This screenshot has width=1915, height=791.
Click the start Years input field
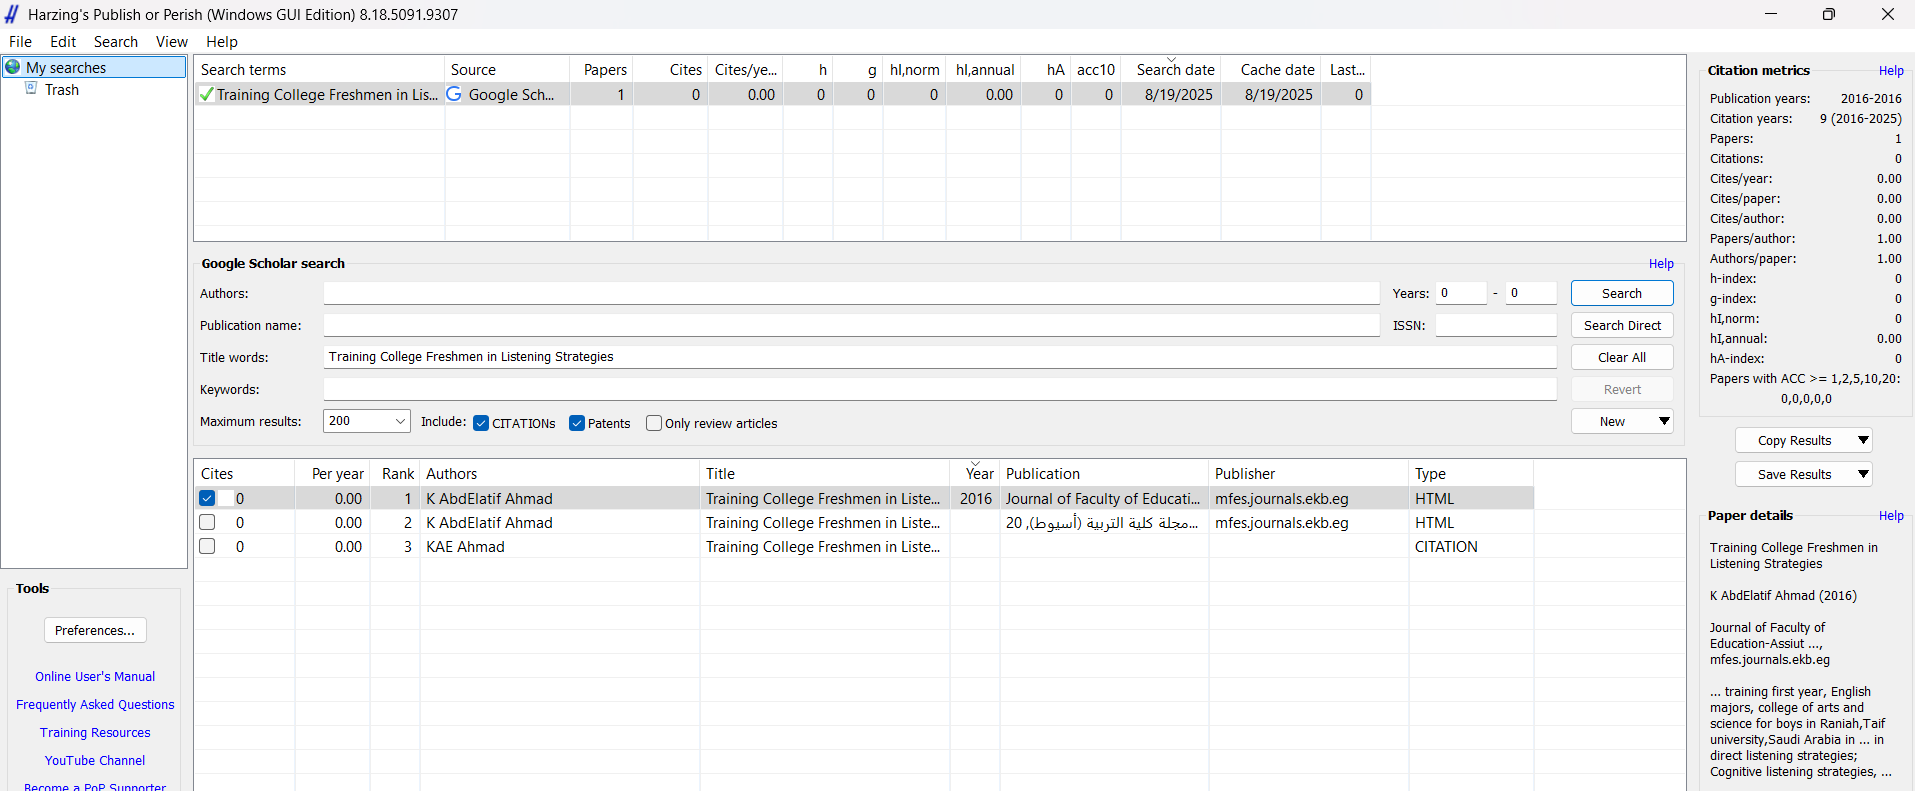point(1461,293)
